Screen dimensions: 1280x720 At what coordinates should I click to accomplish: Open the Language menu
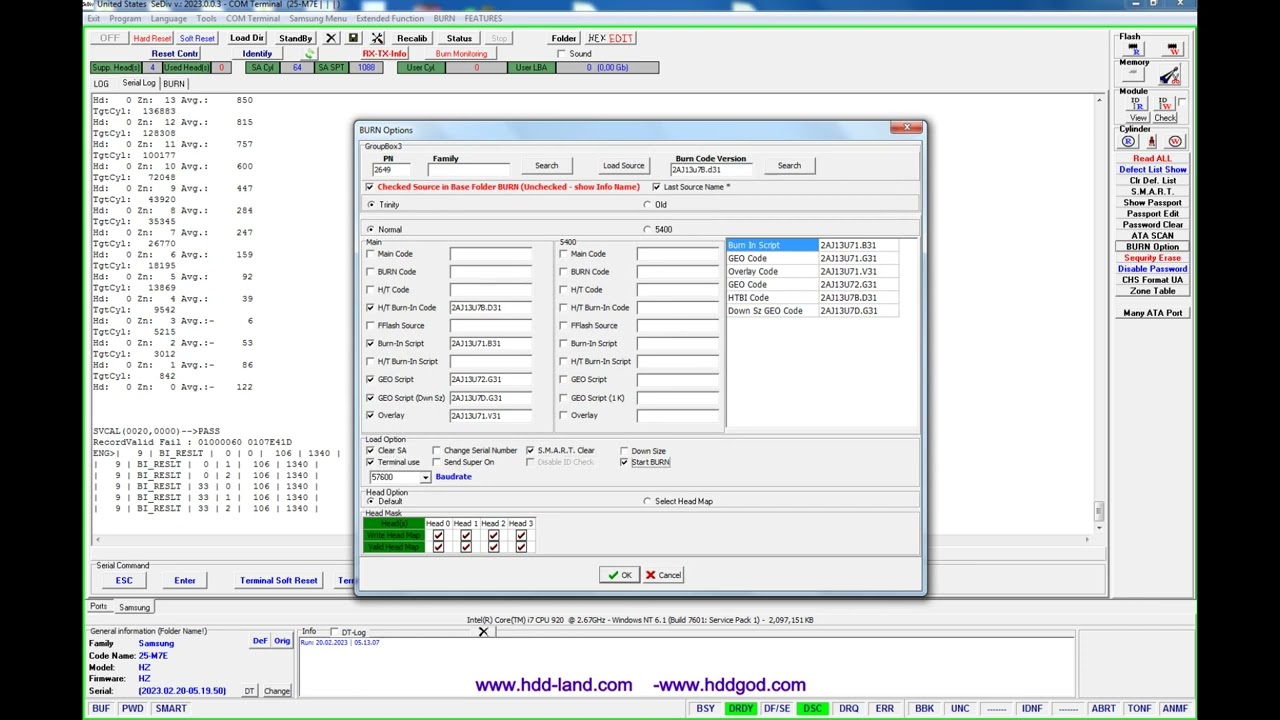pyautogui.click(x=168, y=18)
